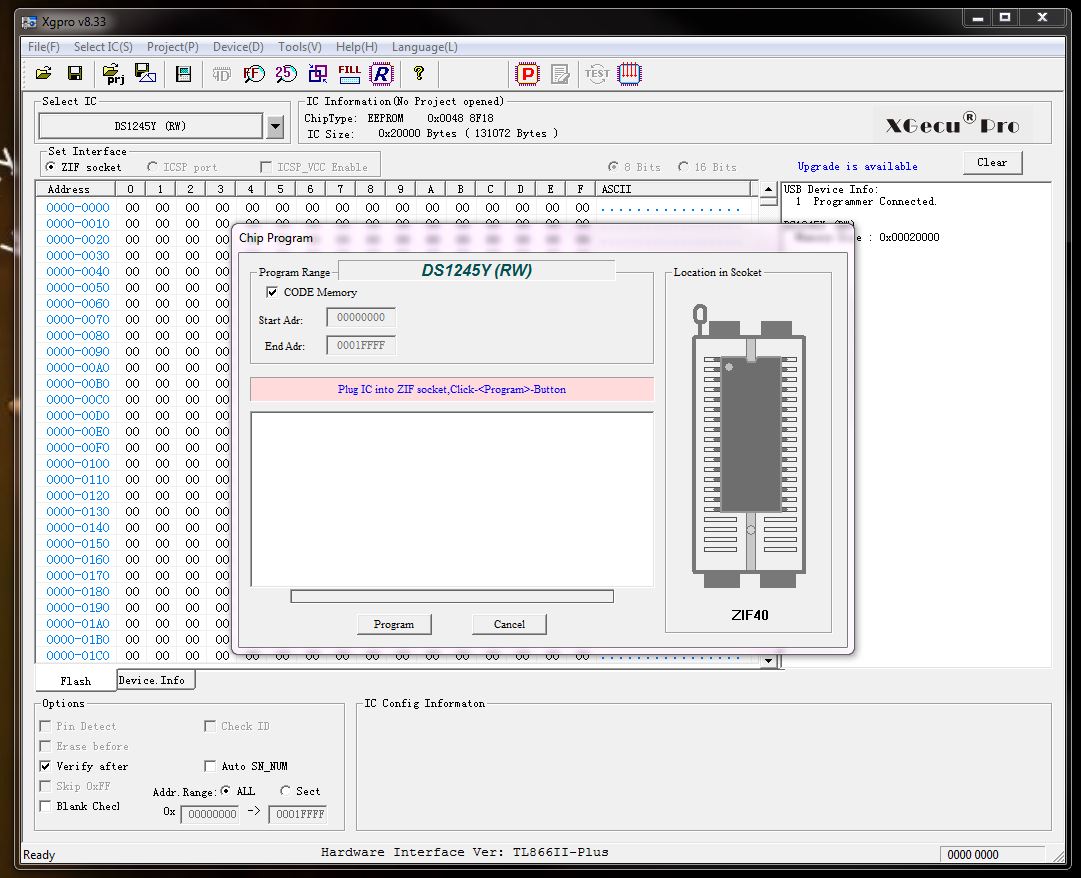This screenshot has width=1081, height=878.
Task: Select the 16 Bits radio button
Action: point(683,167)
